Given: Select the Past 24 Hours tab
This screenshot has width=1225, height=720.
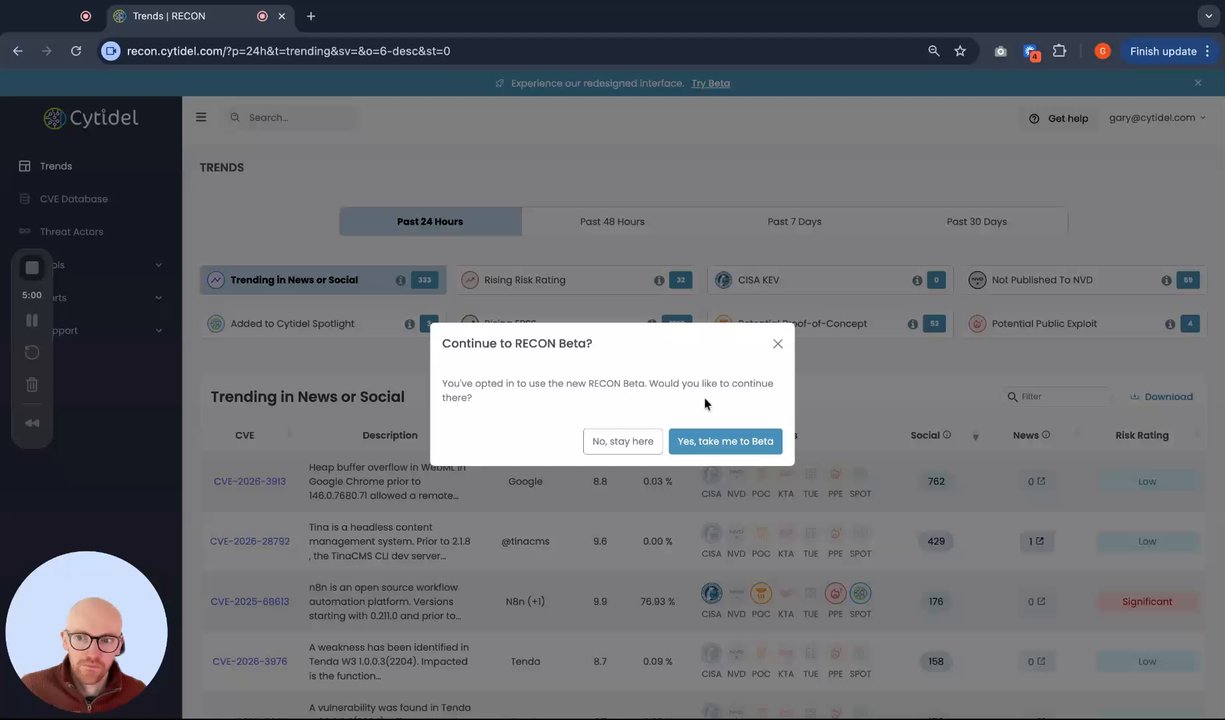Looking at the screenshot, I should coord(430,222).
